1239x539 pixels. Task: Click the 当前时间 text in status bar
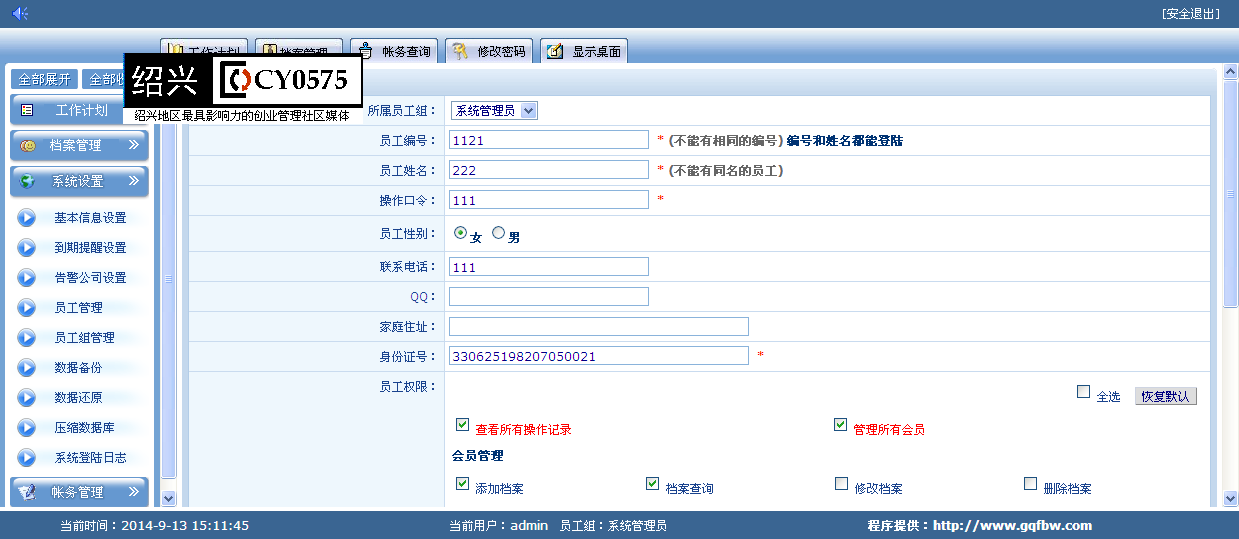pos(154,525)
